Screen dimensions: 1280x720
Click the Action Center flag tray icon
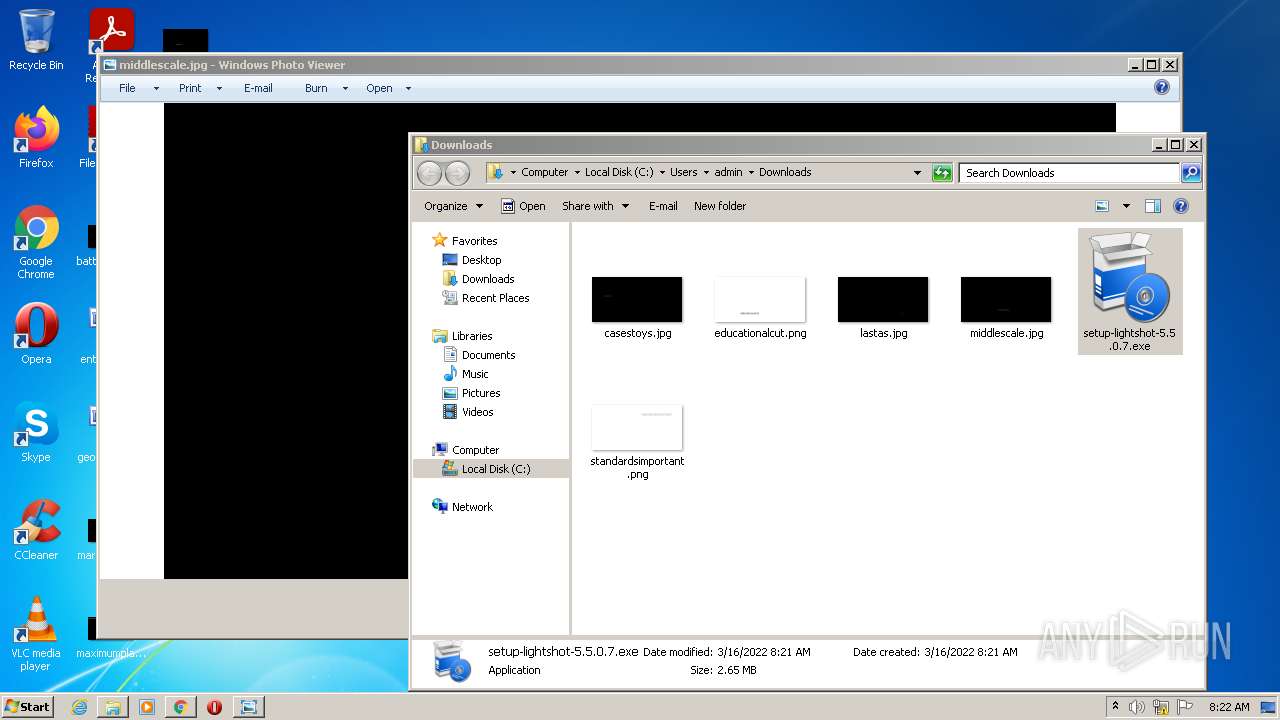coord(1183,707)
